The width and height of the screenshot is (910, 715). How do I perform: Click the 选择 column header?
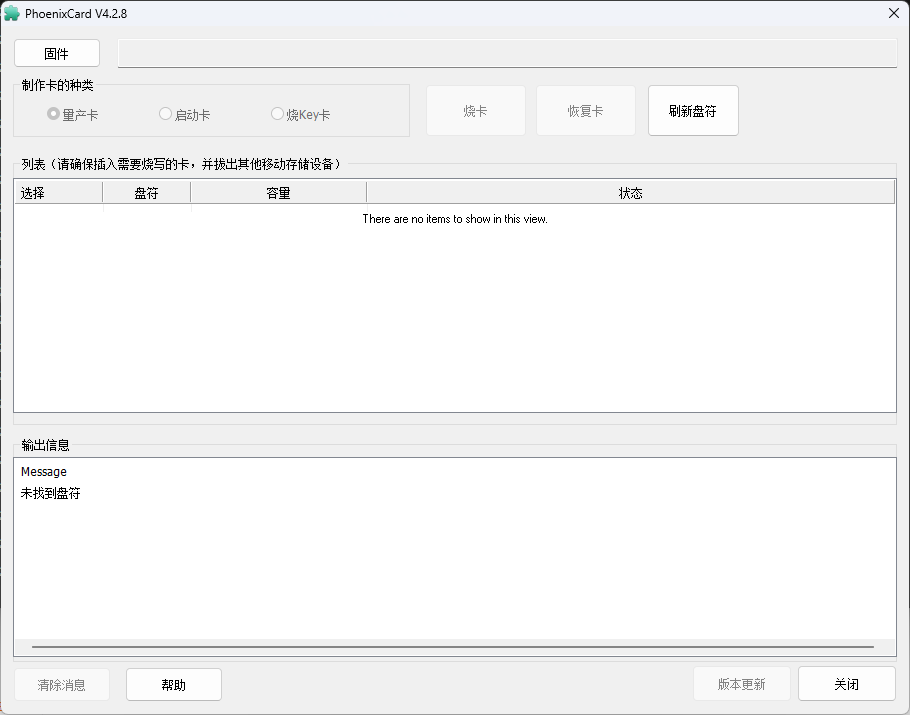[x=58, y=193]
